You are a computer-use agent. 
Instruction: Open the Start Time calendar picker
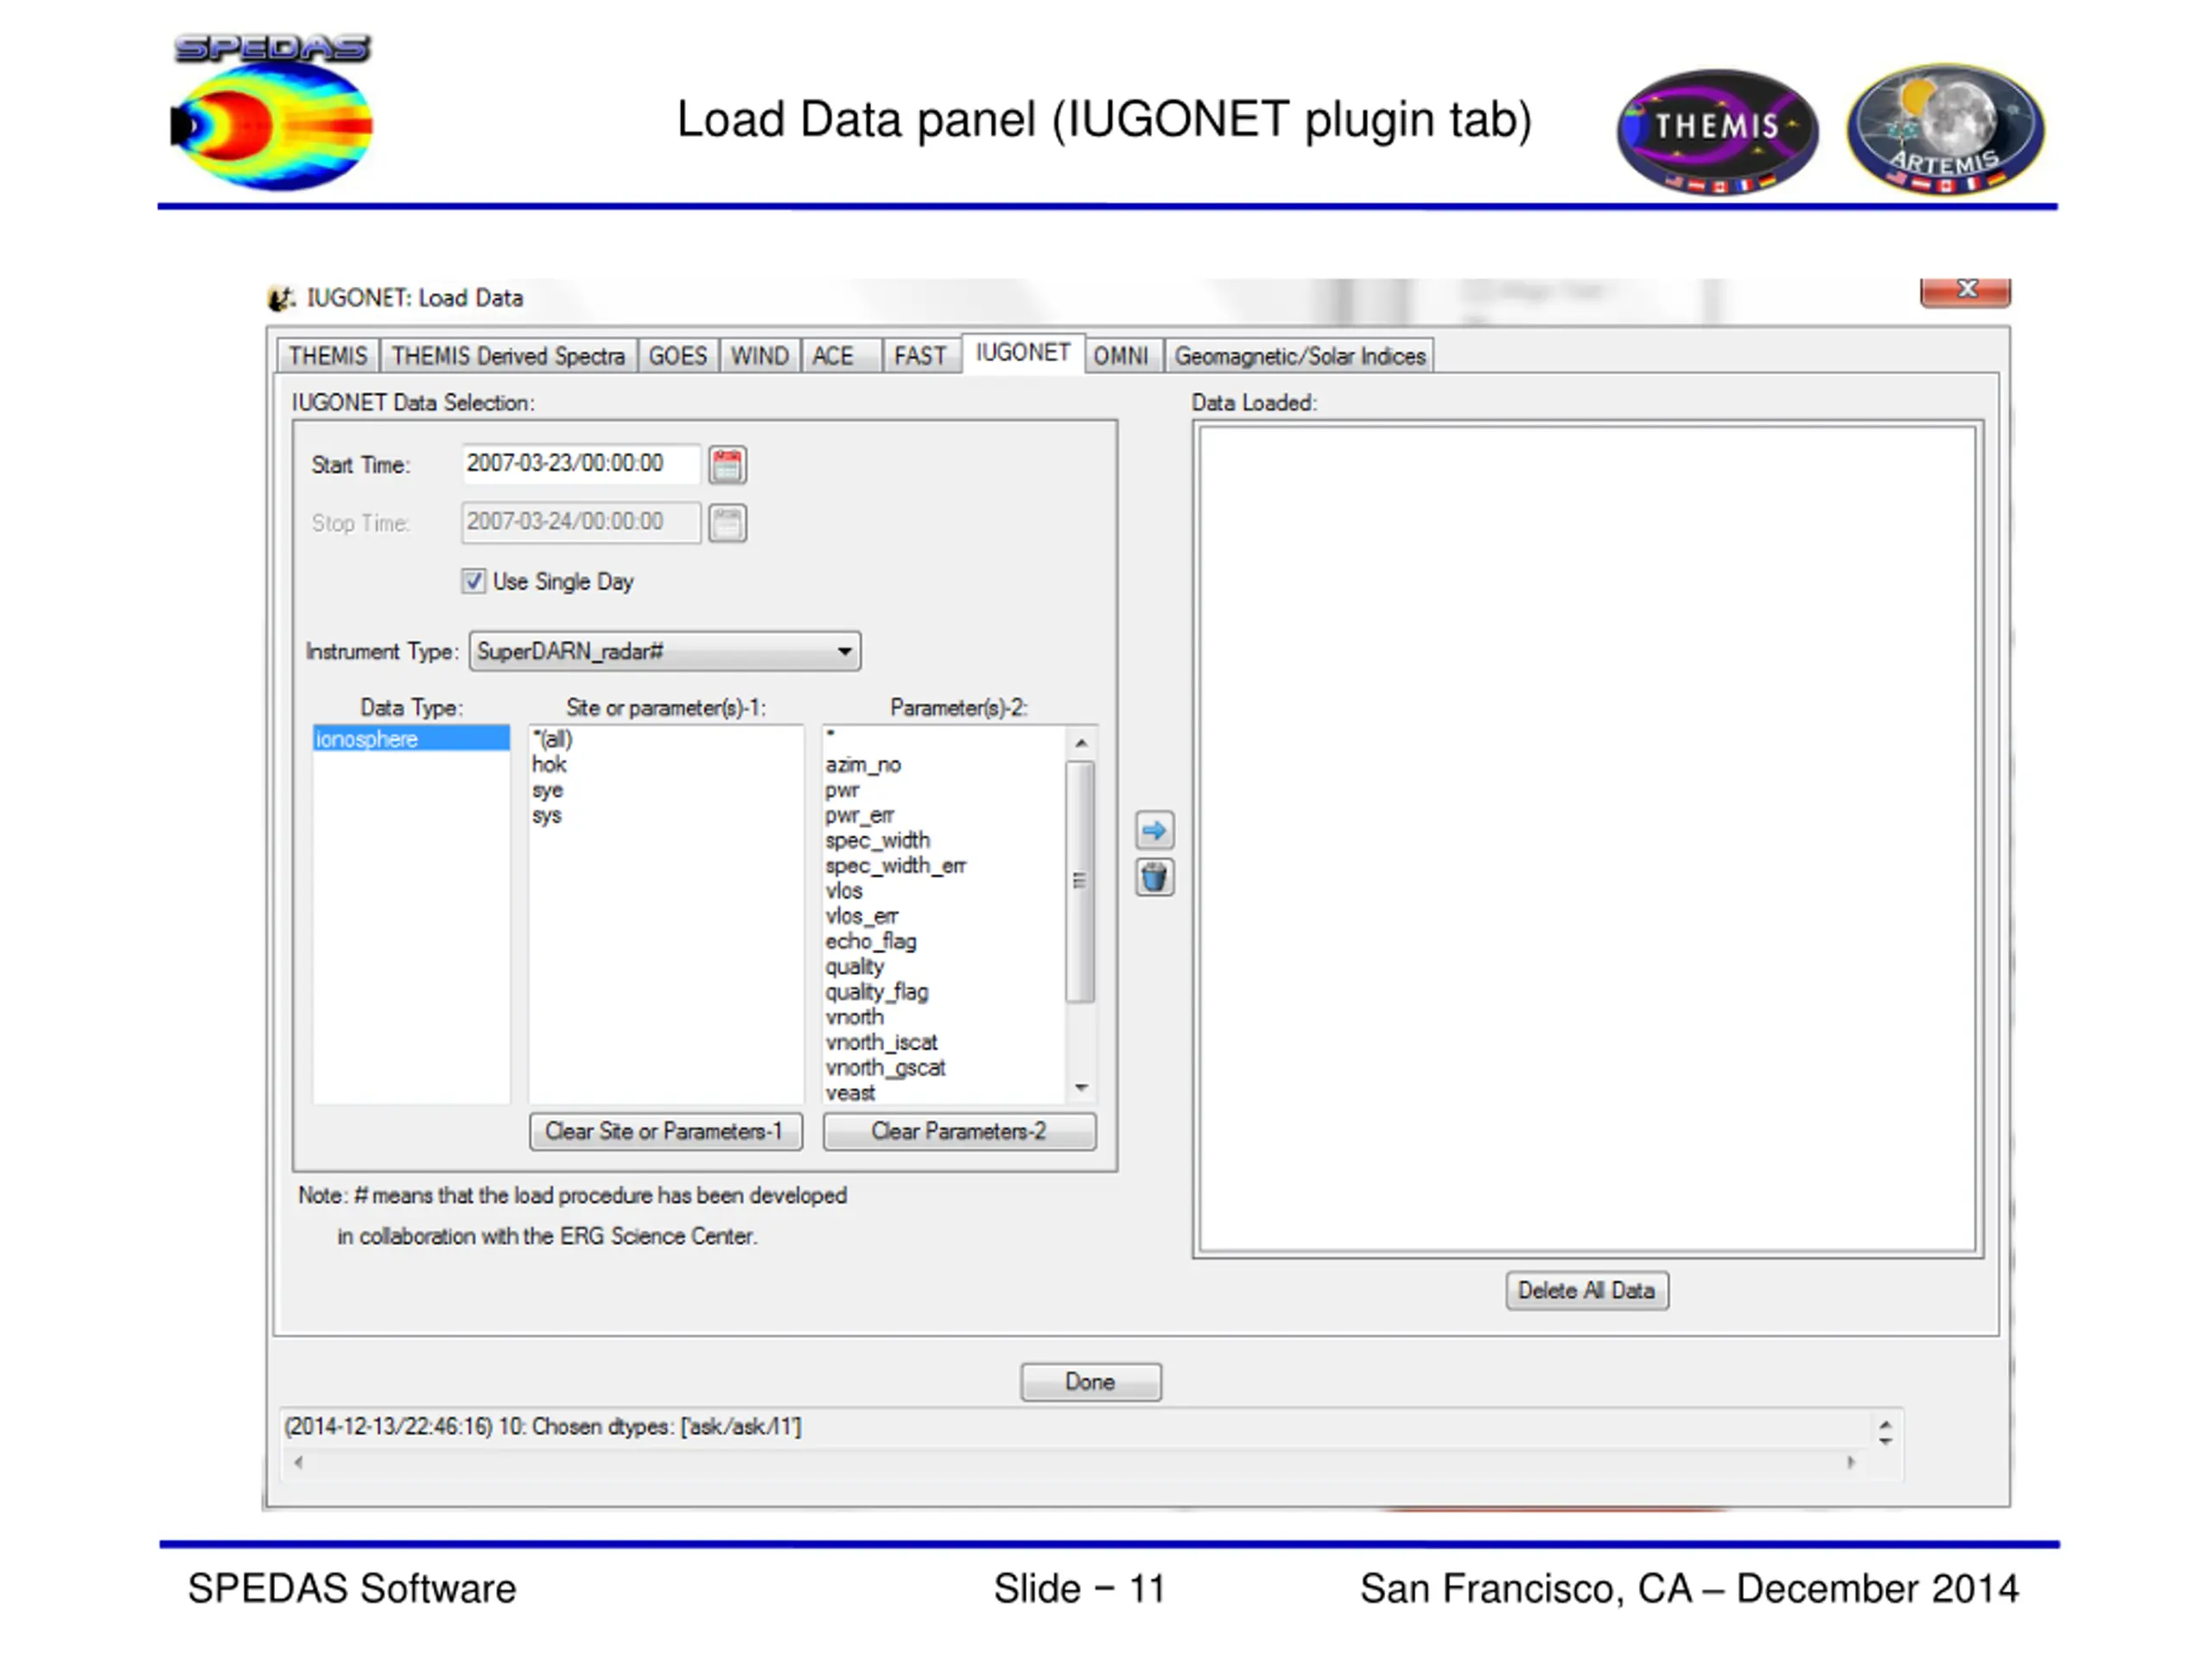727,465
